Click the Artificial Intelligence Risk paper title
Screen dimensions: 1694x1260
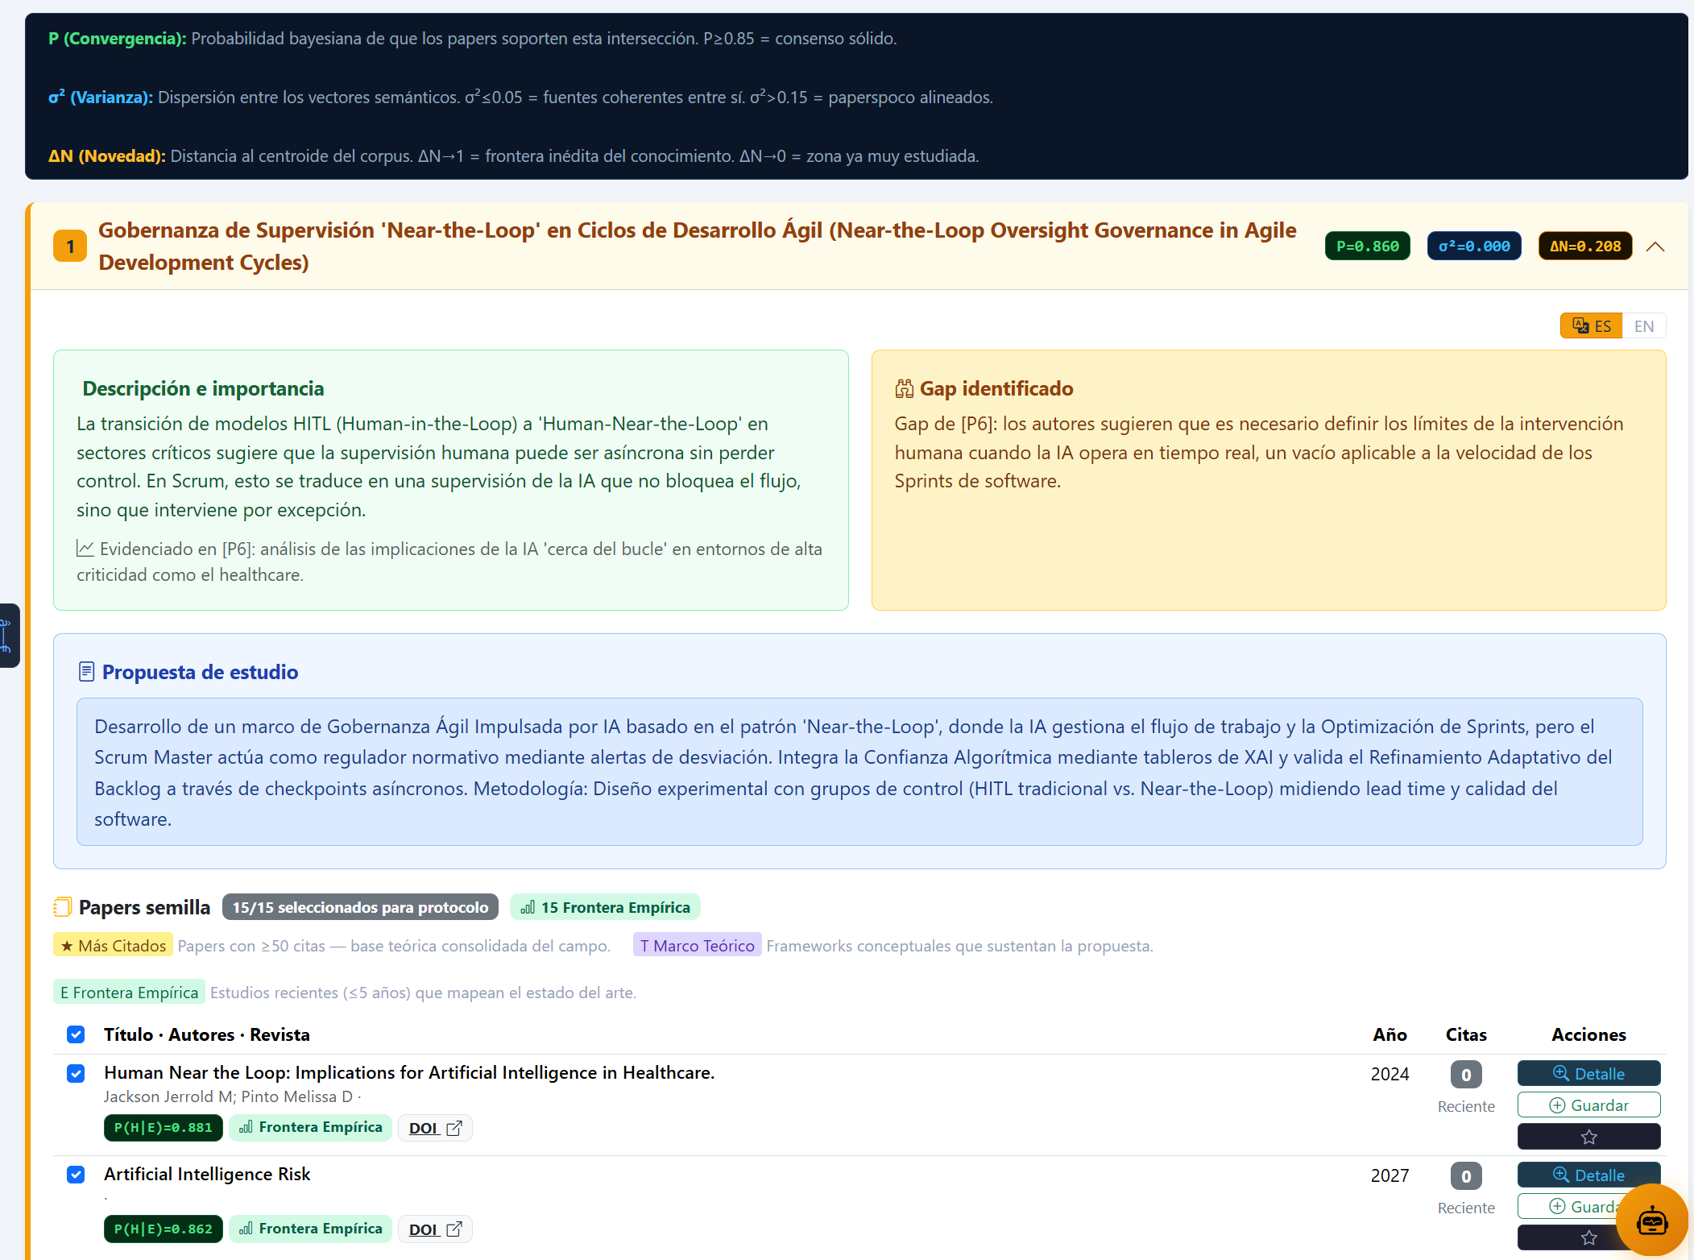click(207, 1174)
